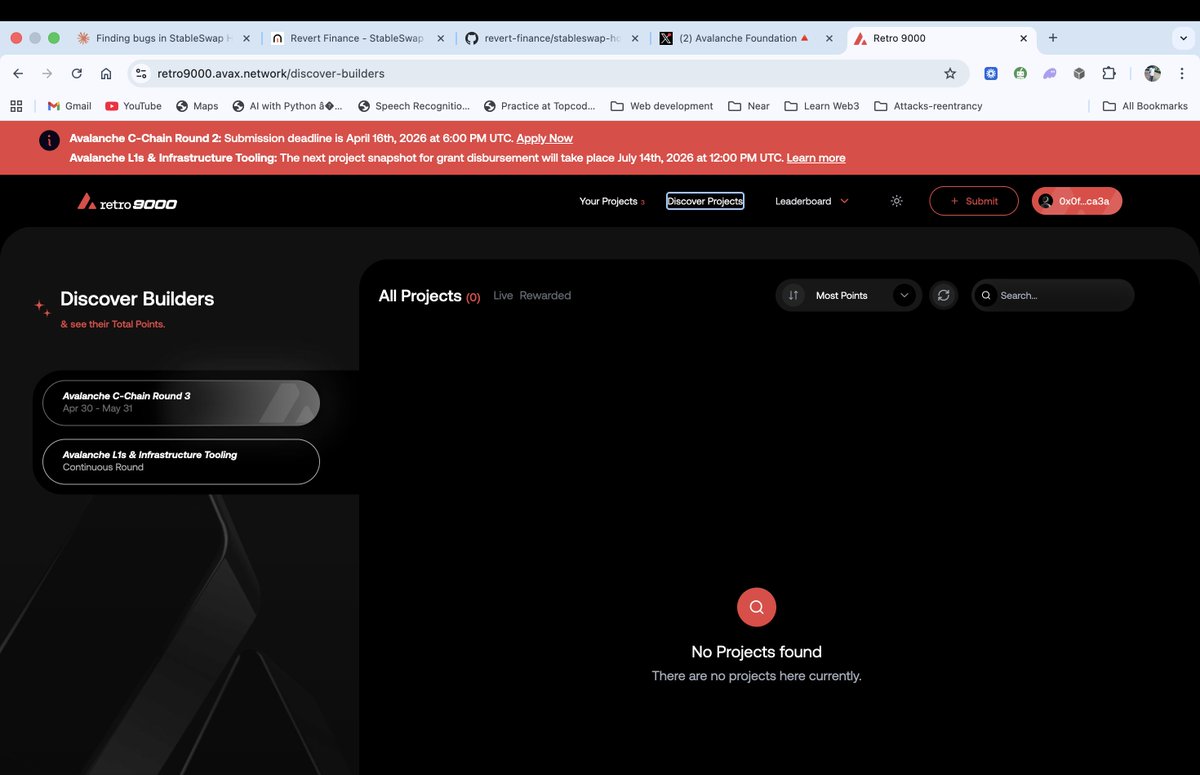This screenshot has height=775, width=1200.
Task: Open the Most Points sort dropdown chevron
Action: click(904, 295)
